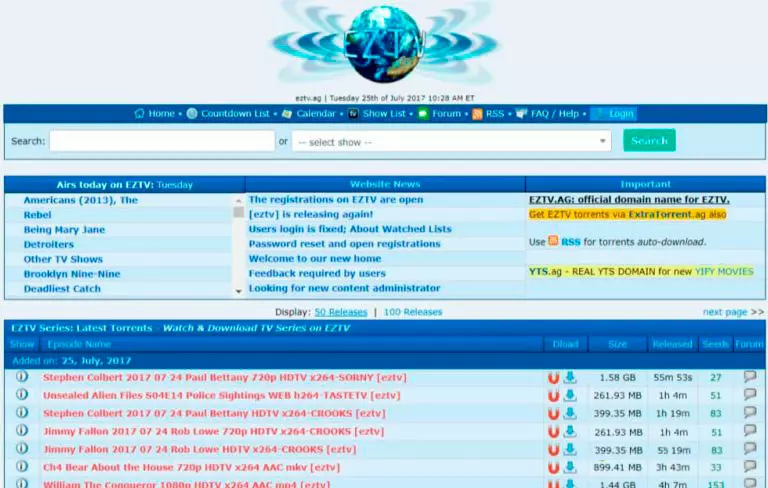Click scroll down arrow in Airs today list
Screen dimensions: 768x488
click(239, 291)
